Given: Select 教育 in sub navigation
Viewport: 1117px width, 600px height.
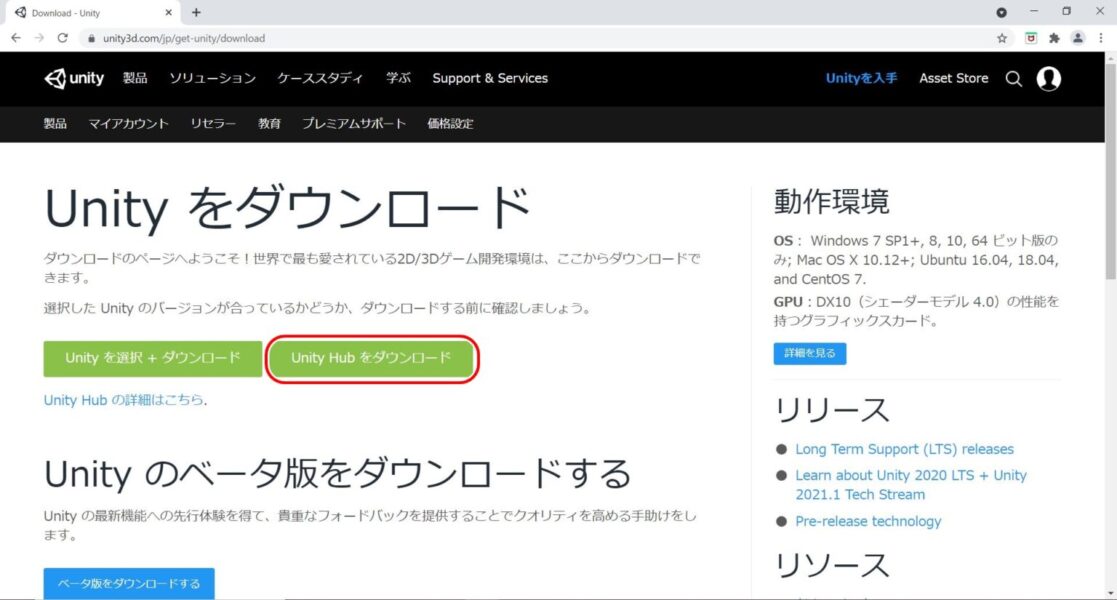Looking at the screenshot, I should (x=269, y=123).
